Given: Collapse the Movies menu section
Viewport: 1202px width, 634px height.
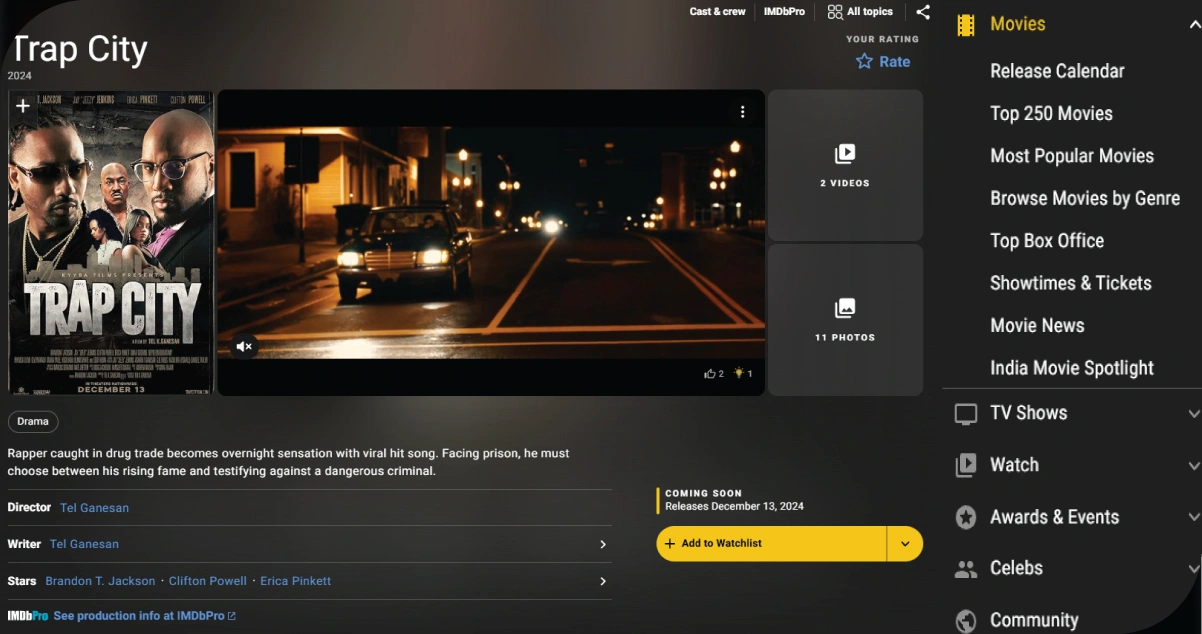Looking at the screenshot, I should 1193,24.
